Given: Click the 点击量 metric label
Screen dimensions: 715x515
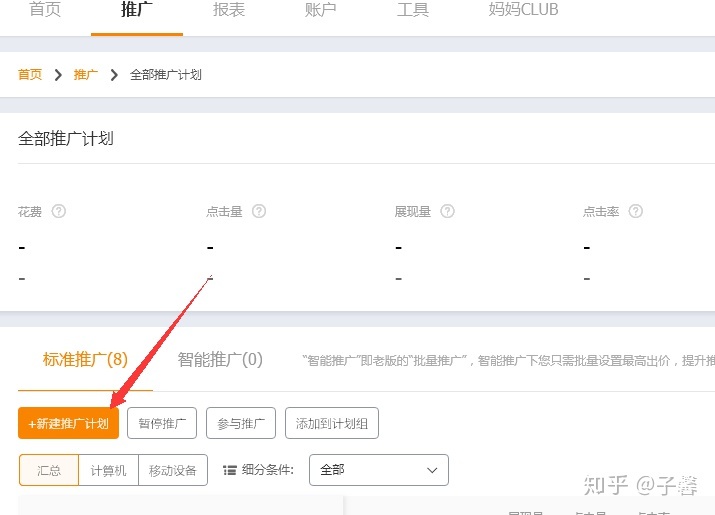Looking at the screenshot, I should (x=224, y=212).
